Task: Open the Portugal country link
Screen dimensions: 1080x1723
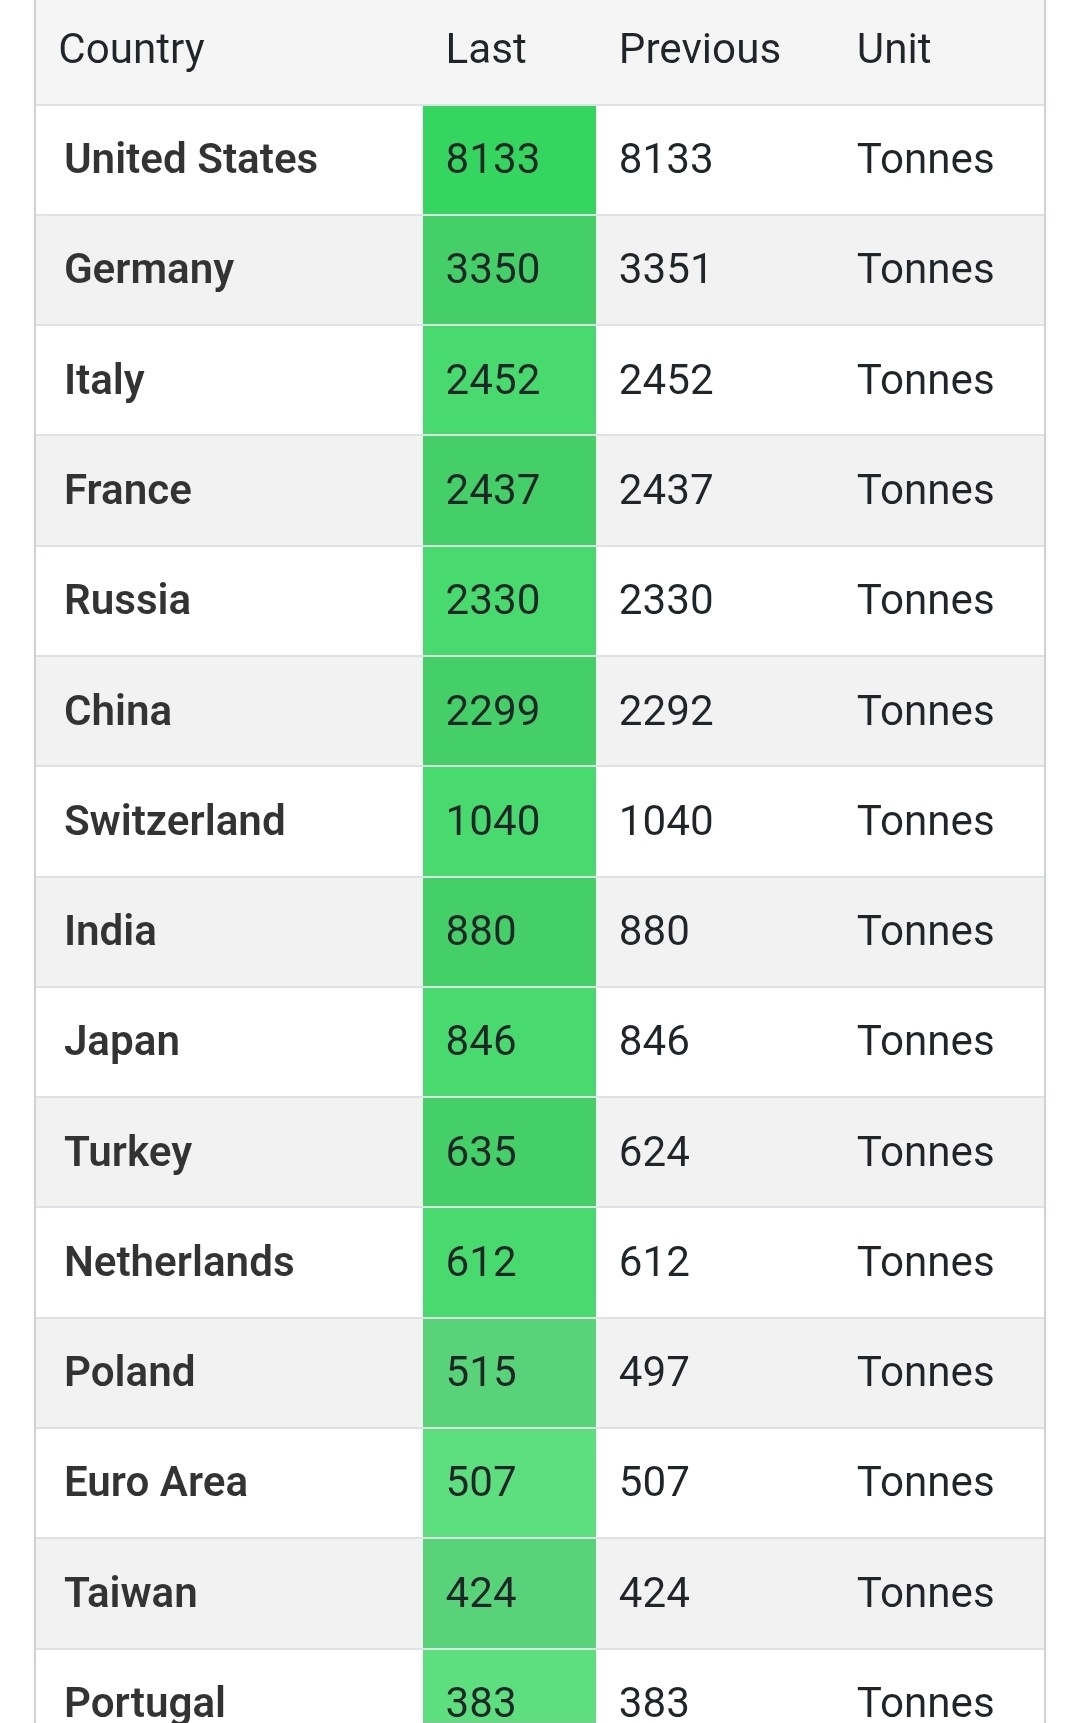Action: pos(145,1702)
